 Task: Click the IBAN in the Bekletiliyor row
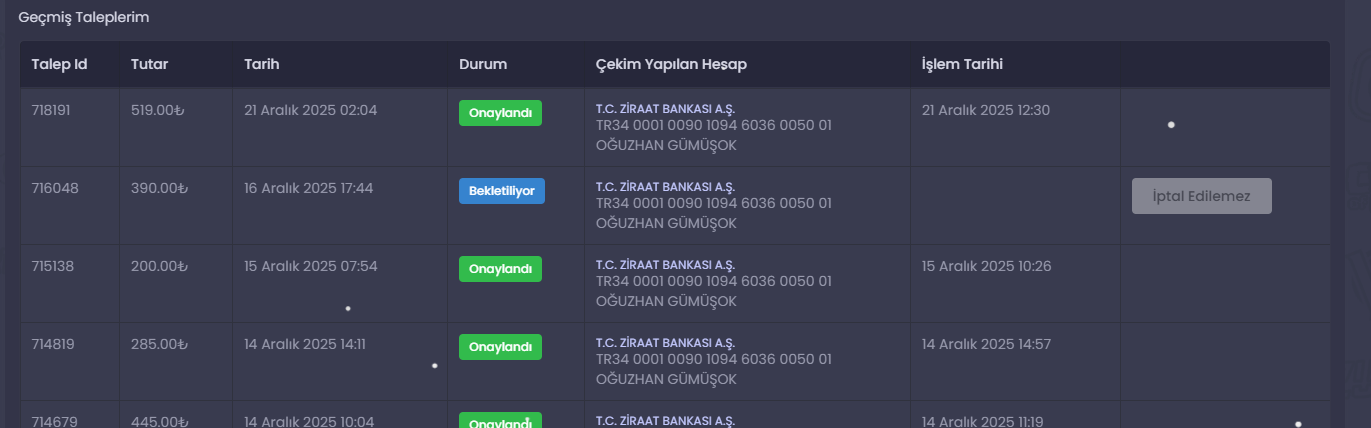coord(714,203)
